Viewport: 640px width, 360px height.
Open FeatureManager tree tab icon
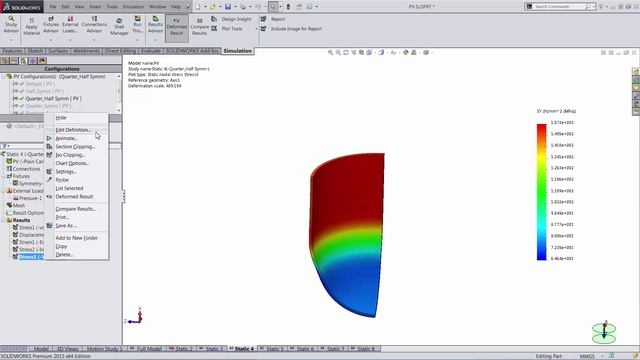pos(5,61)
